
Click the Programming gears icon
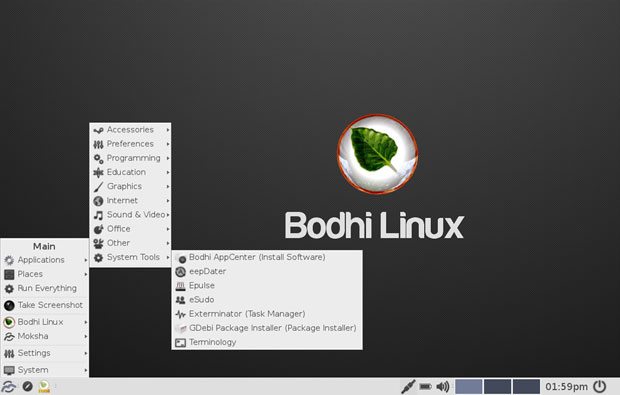(x=98, y=159)
